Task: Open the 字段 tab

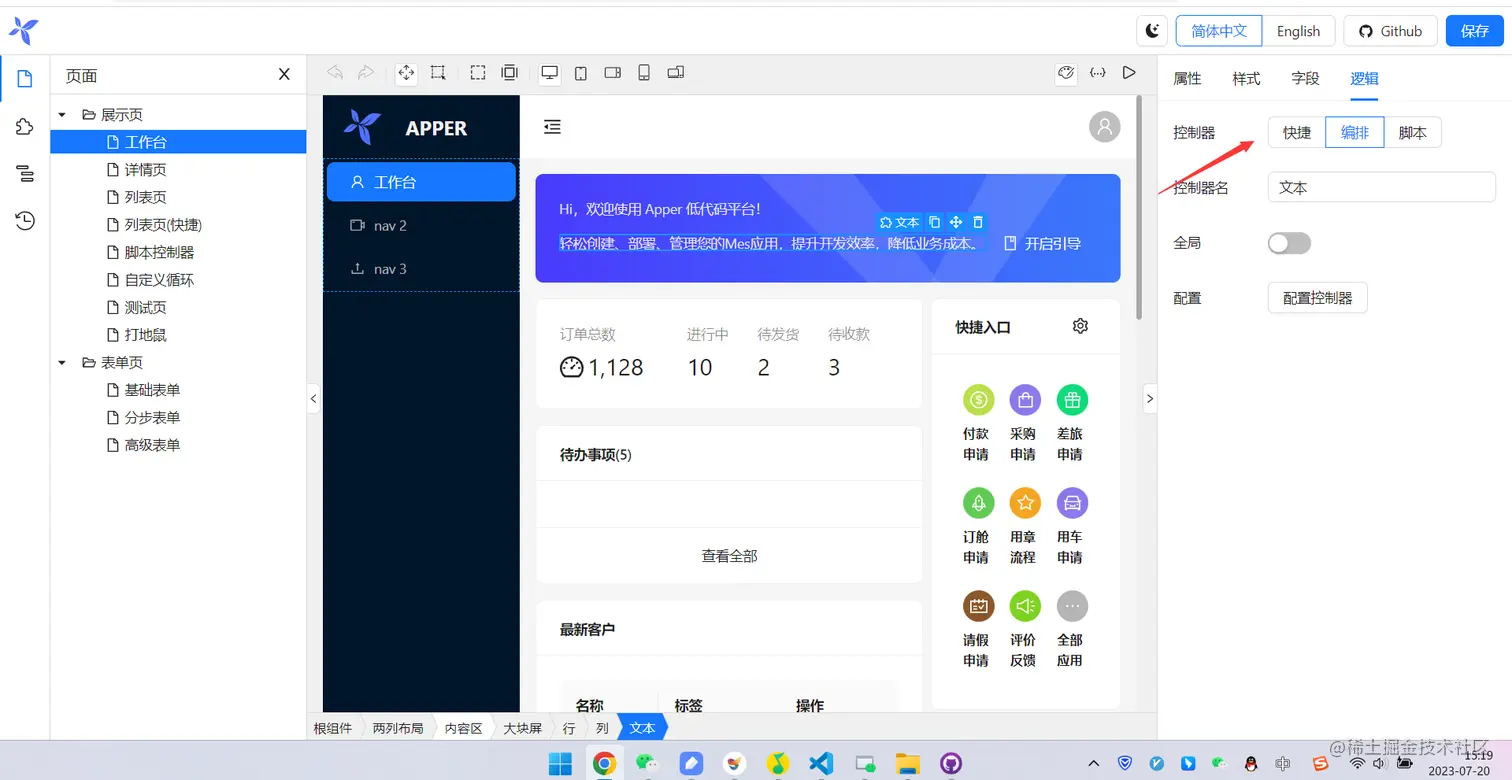Action: coord(1305,78)
